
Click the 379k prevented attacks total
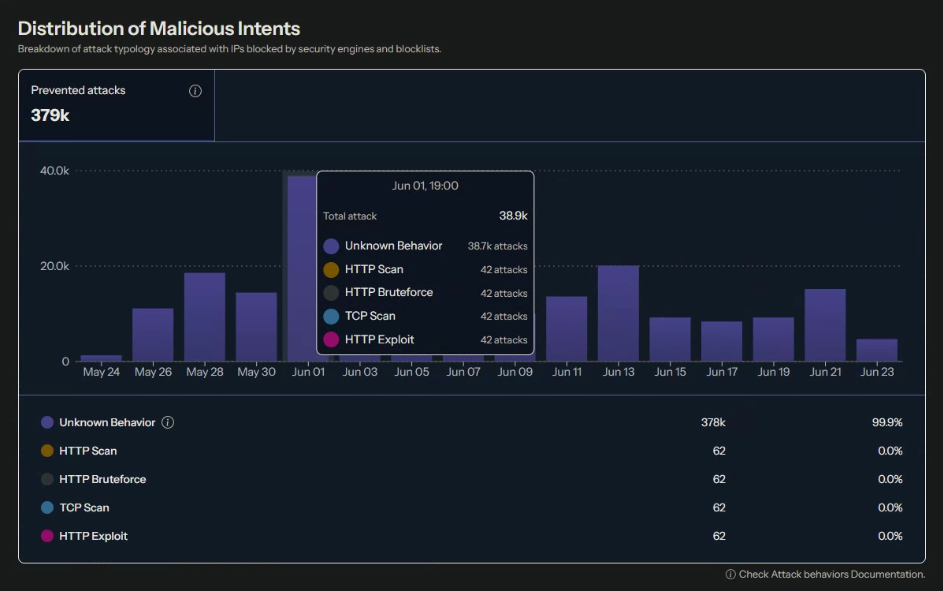coord(51,115)
